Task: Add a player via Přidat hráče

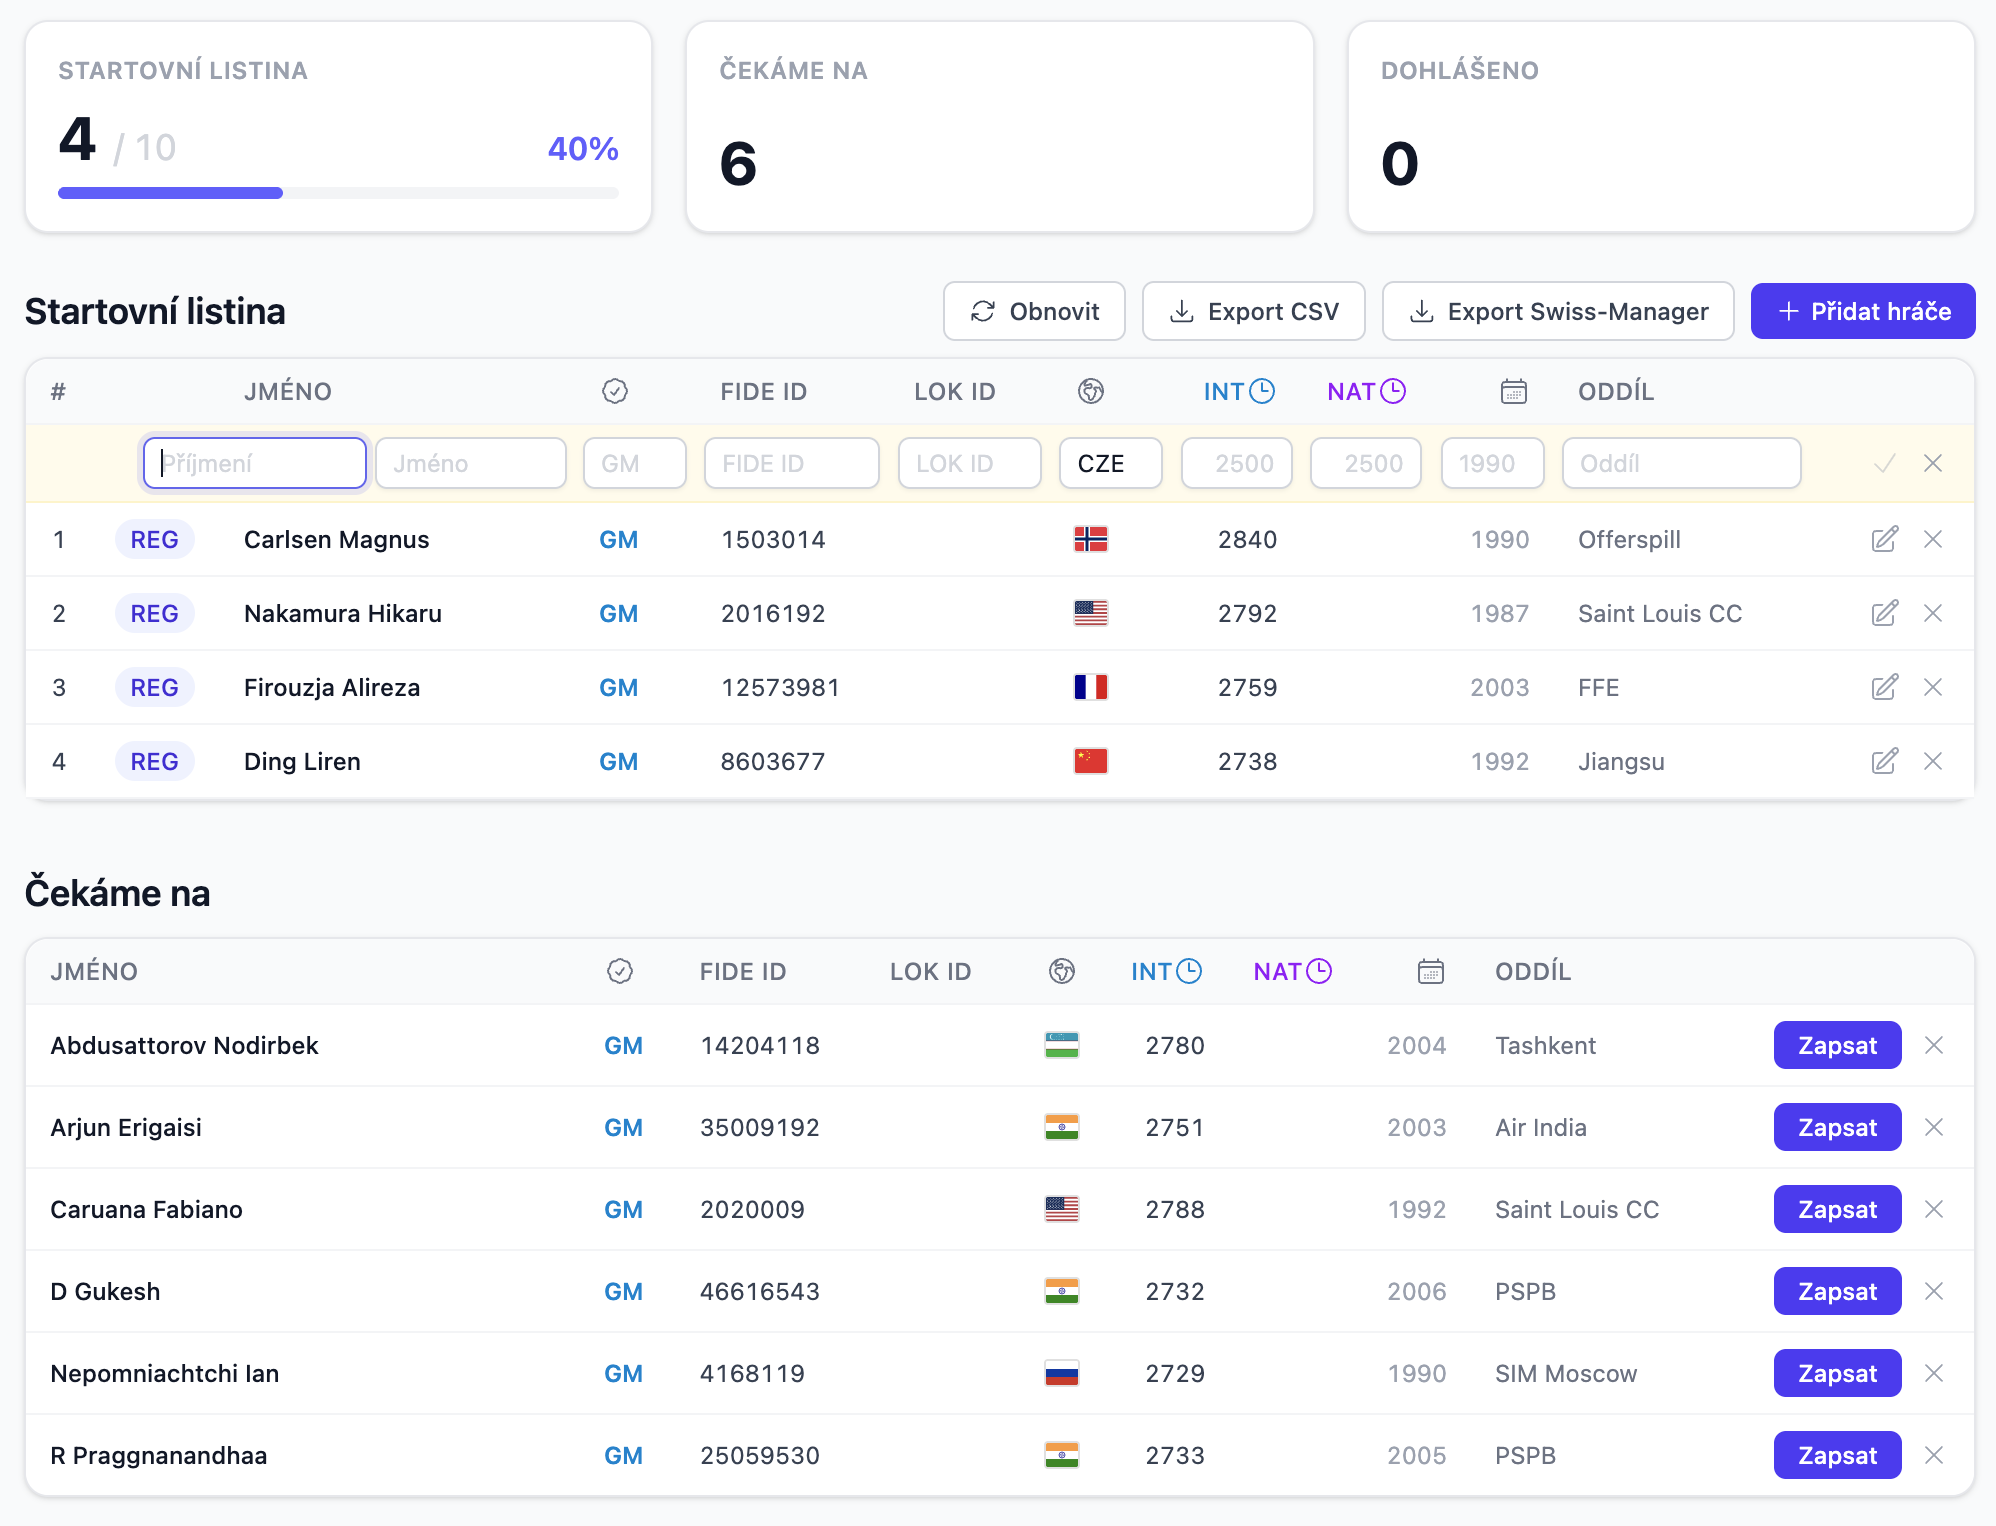Action: tap(1863, 311)
